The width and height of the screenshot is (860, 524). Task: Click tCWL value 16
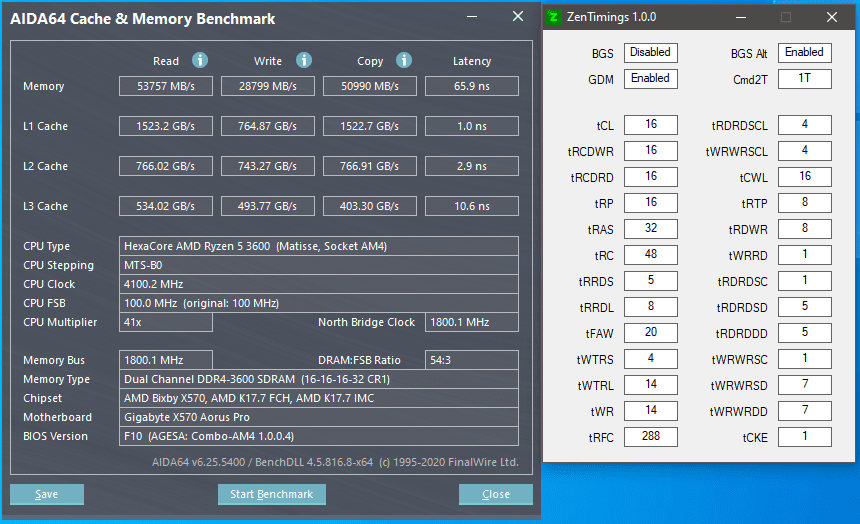coord(805,177)
